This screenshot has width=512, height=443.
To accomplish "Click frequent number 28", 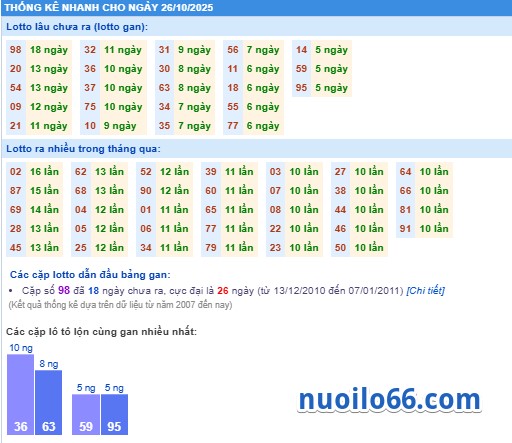I will (x=16, y=229).
